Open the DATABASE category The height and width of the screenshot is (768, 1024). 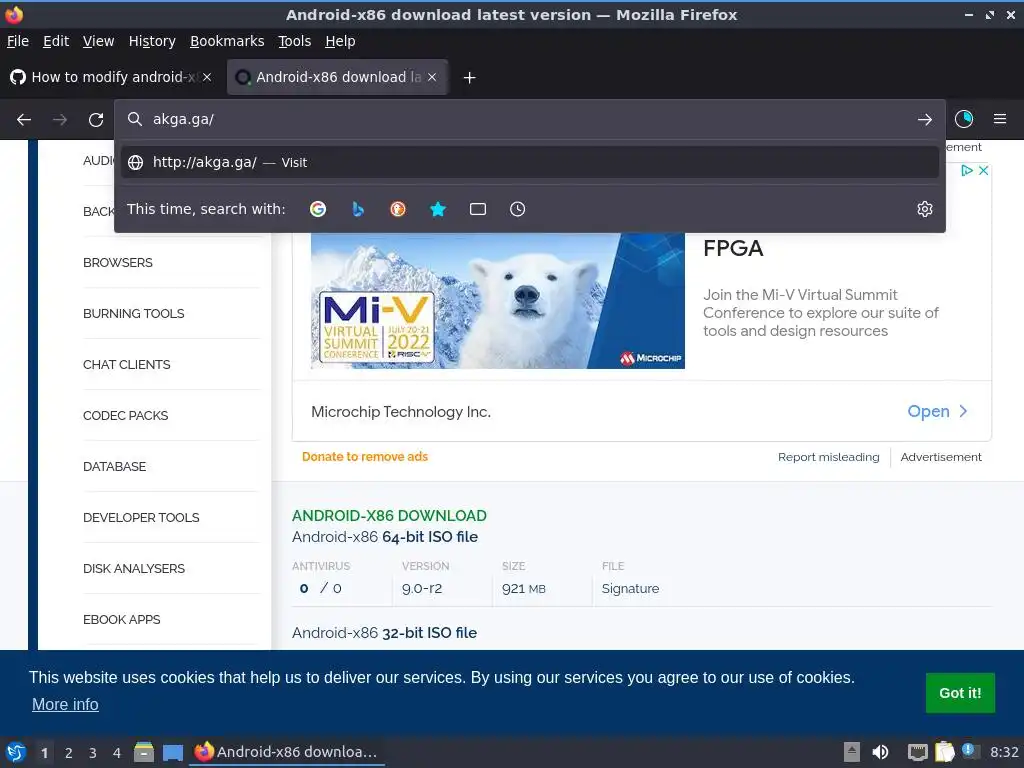coord(114,466)
